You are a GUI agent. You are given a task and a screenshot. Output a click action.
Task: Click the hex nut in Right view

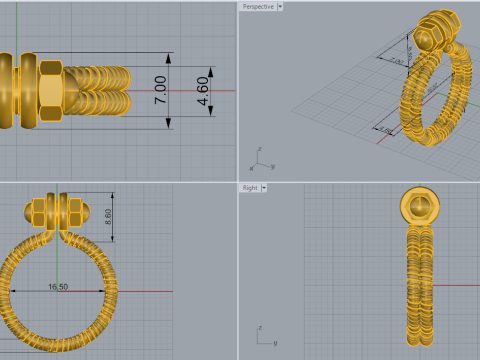(x=420, y=206)
